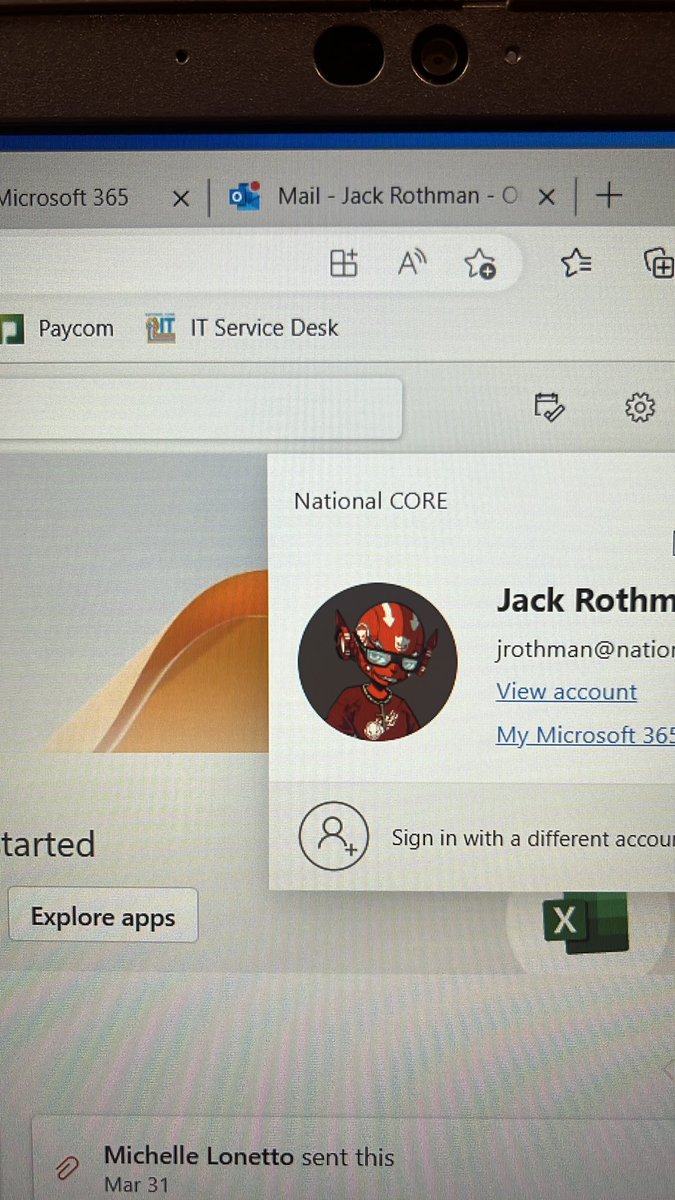The width and height of the screenshot is (675, 1200).
Task: Click Jack Rothman's profile picture
Action: coord(378,662)
